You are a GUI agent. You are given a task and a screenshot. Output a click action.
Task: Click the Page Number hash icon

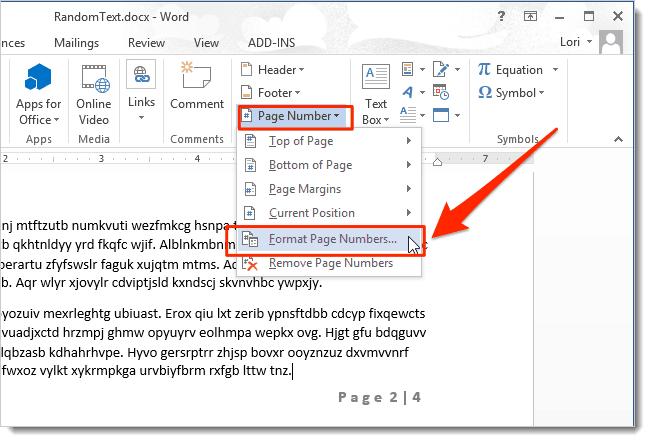pos(247,115)
